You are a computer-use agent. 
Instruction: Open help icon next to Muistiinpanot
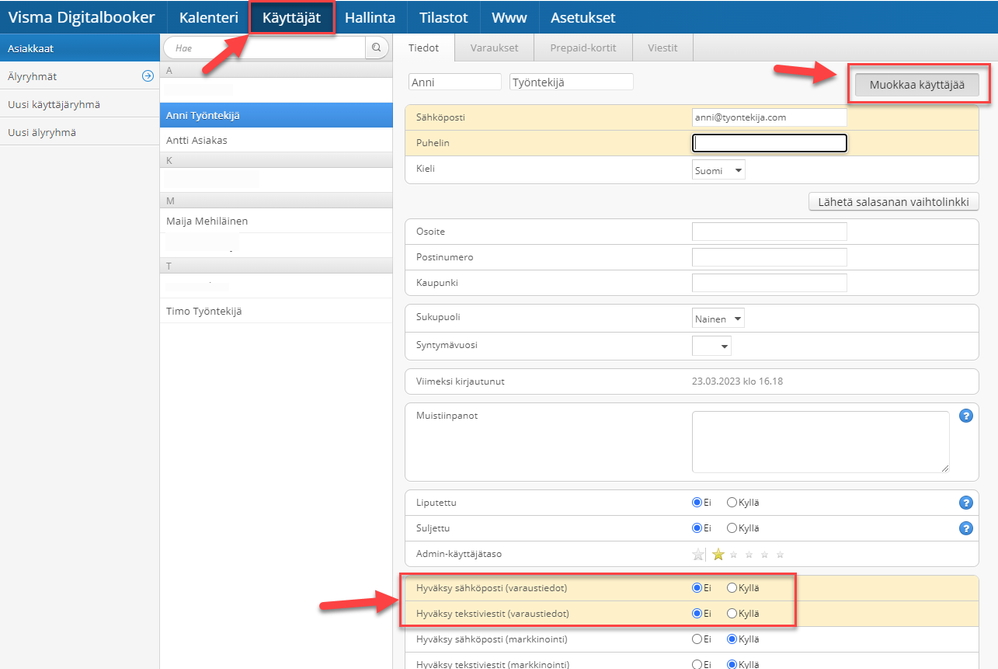pos(966,416)
